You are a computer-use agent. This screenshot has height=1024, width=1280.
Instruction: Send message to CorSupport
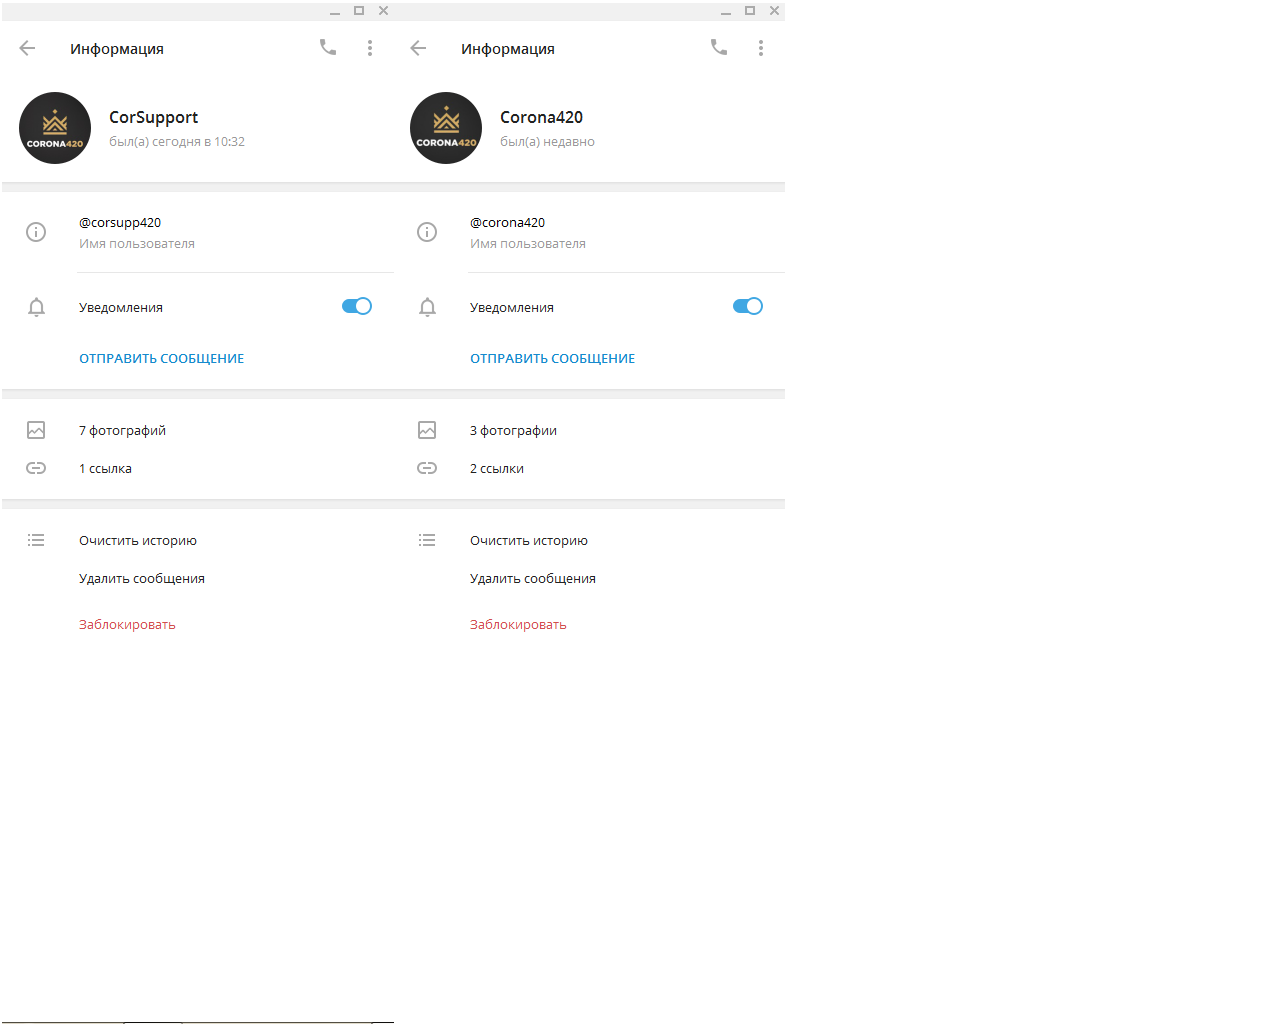(x=162, y=358)
